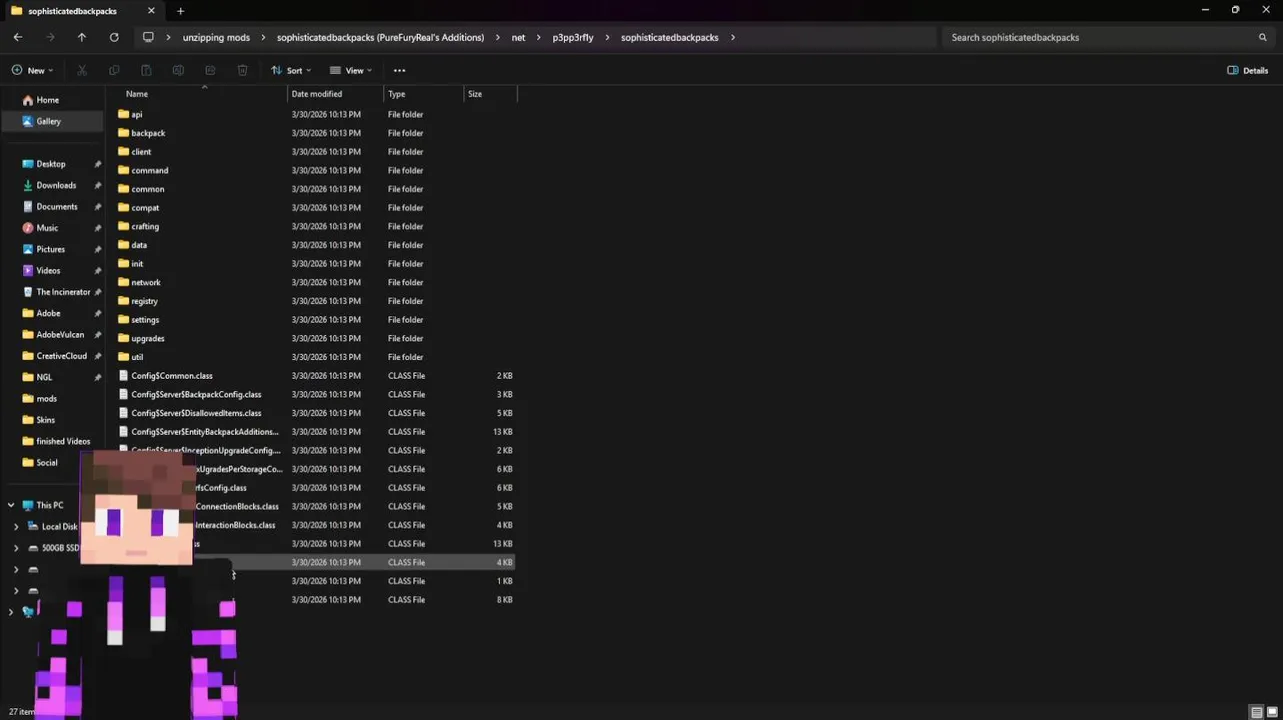Sort by Name column header
This screenshot has height=720, width=1283.
pos(137,94)
